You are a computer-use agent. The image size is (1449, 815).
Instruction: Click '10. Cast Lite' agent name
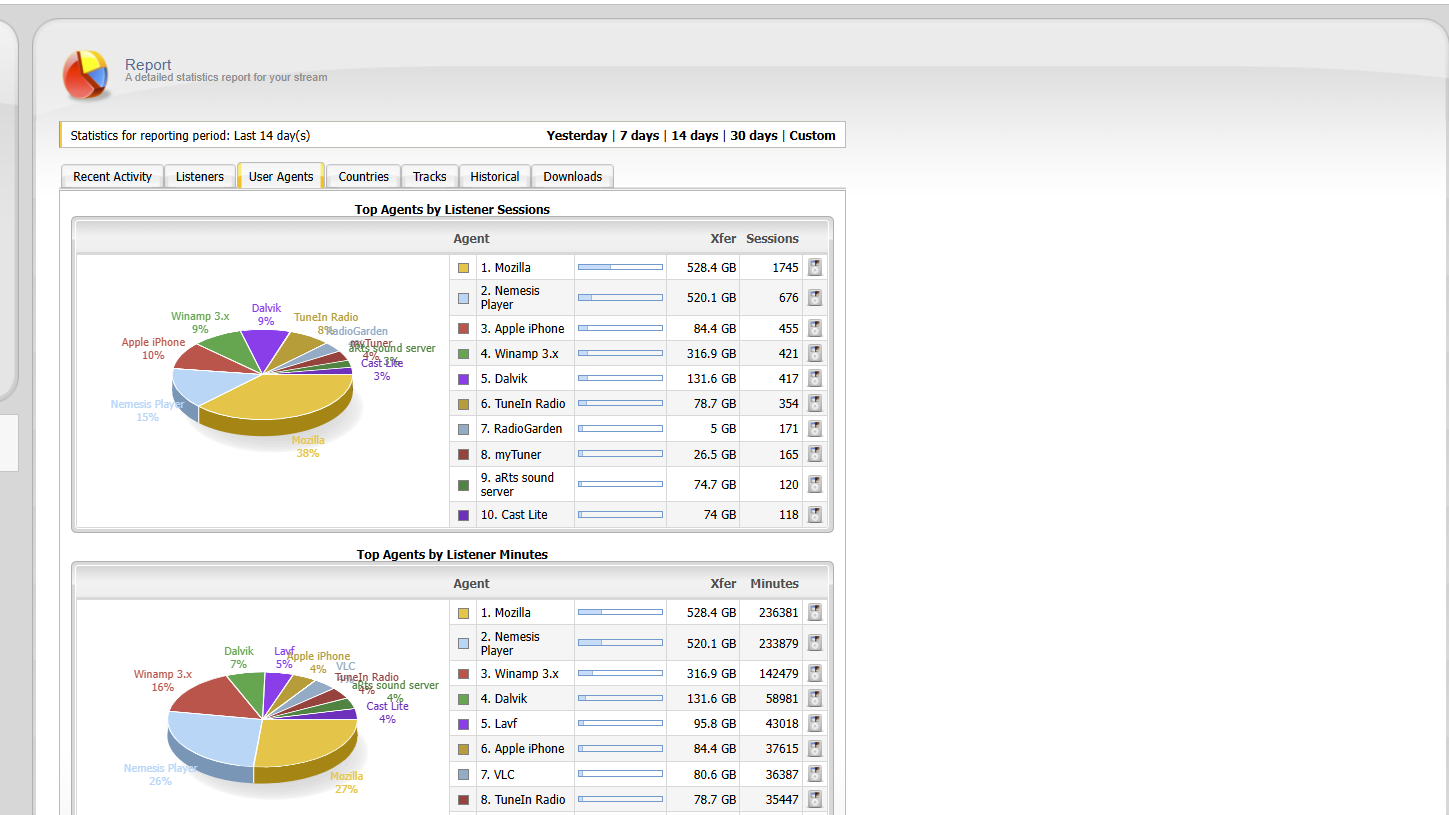pyautogui.click(x=514, y=515)
